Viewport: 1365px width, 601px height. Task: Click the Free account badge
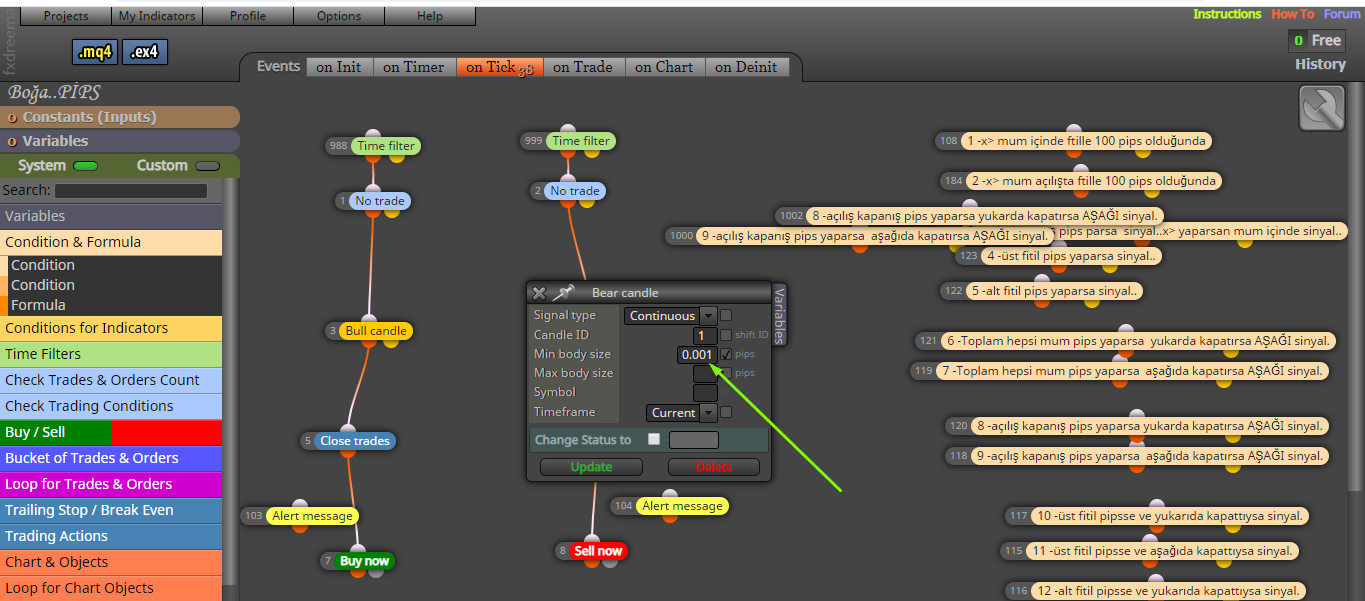(1316, 40)
